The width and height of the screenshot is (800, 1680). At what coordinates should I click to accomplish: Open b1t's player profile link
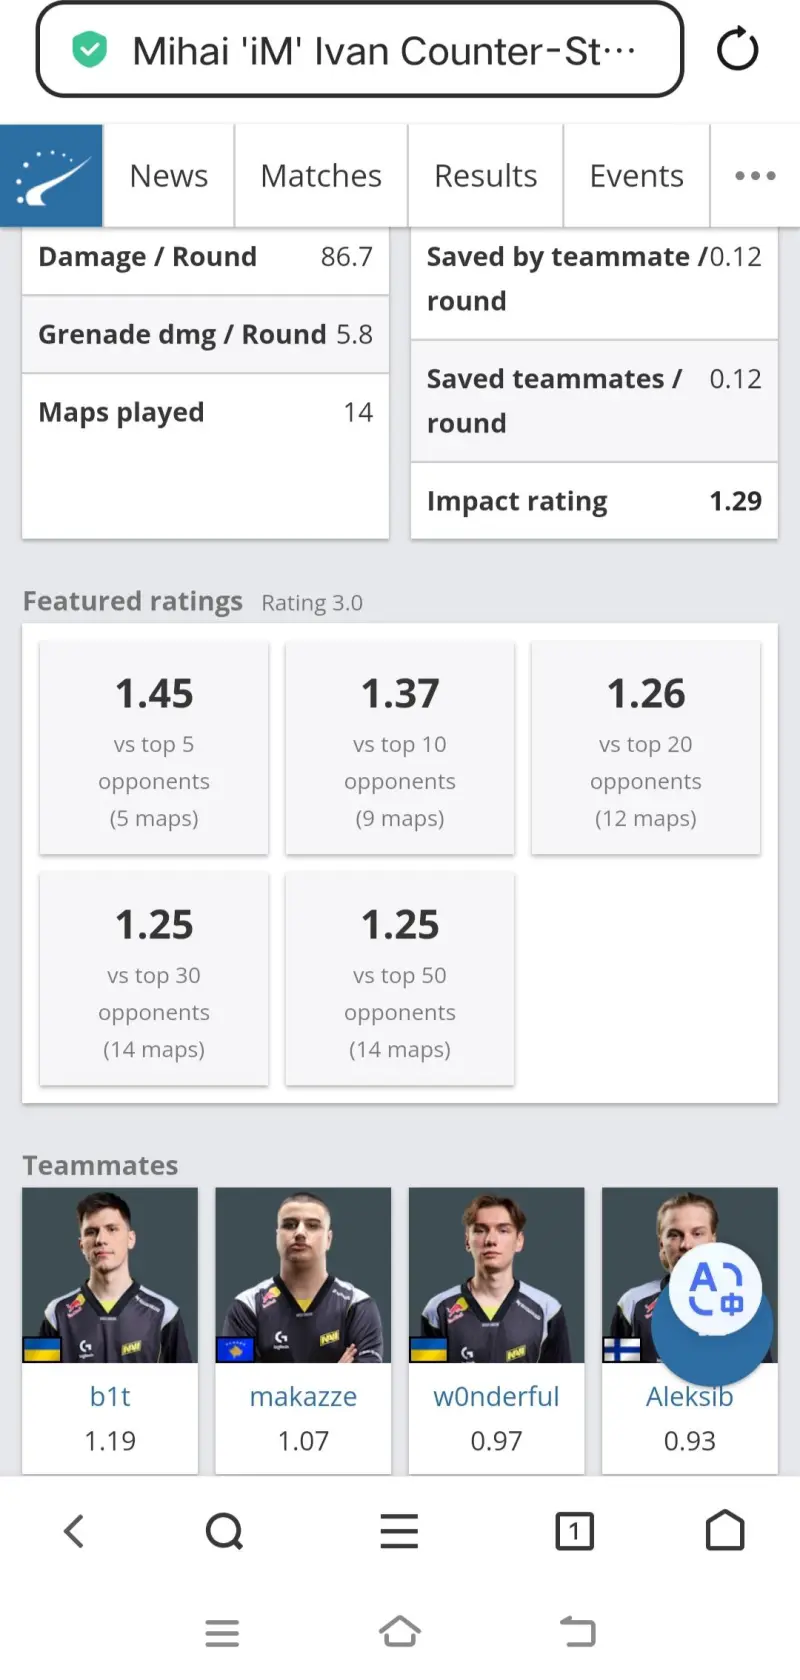point(110,1396)
